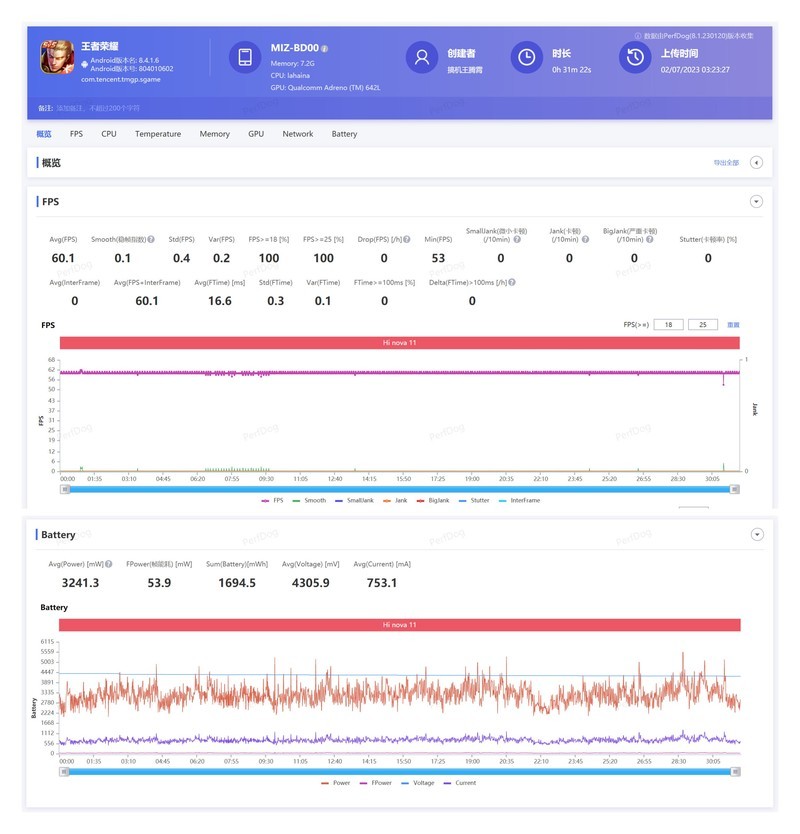800x834 pixels.
Task: Click info icon next to MIZ-BD00
Action: coord(324,48)
